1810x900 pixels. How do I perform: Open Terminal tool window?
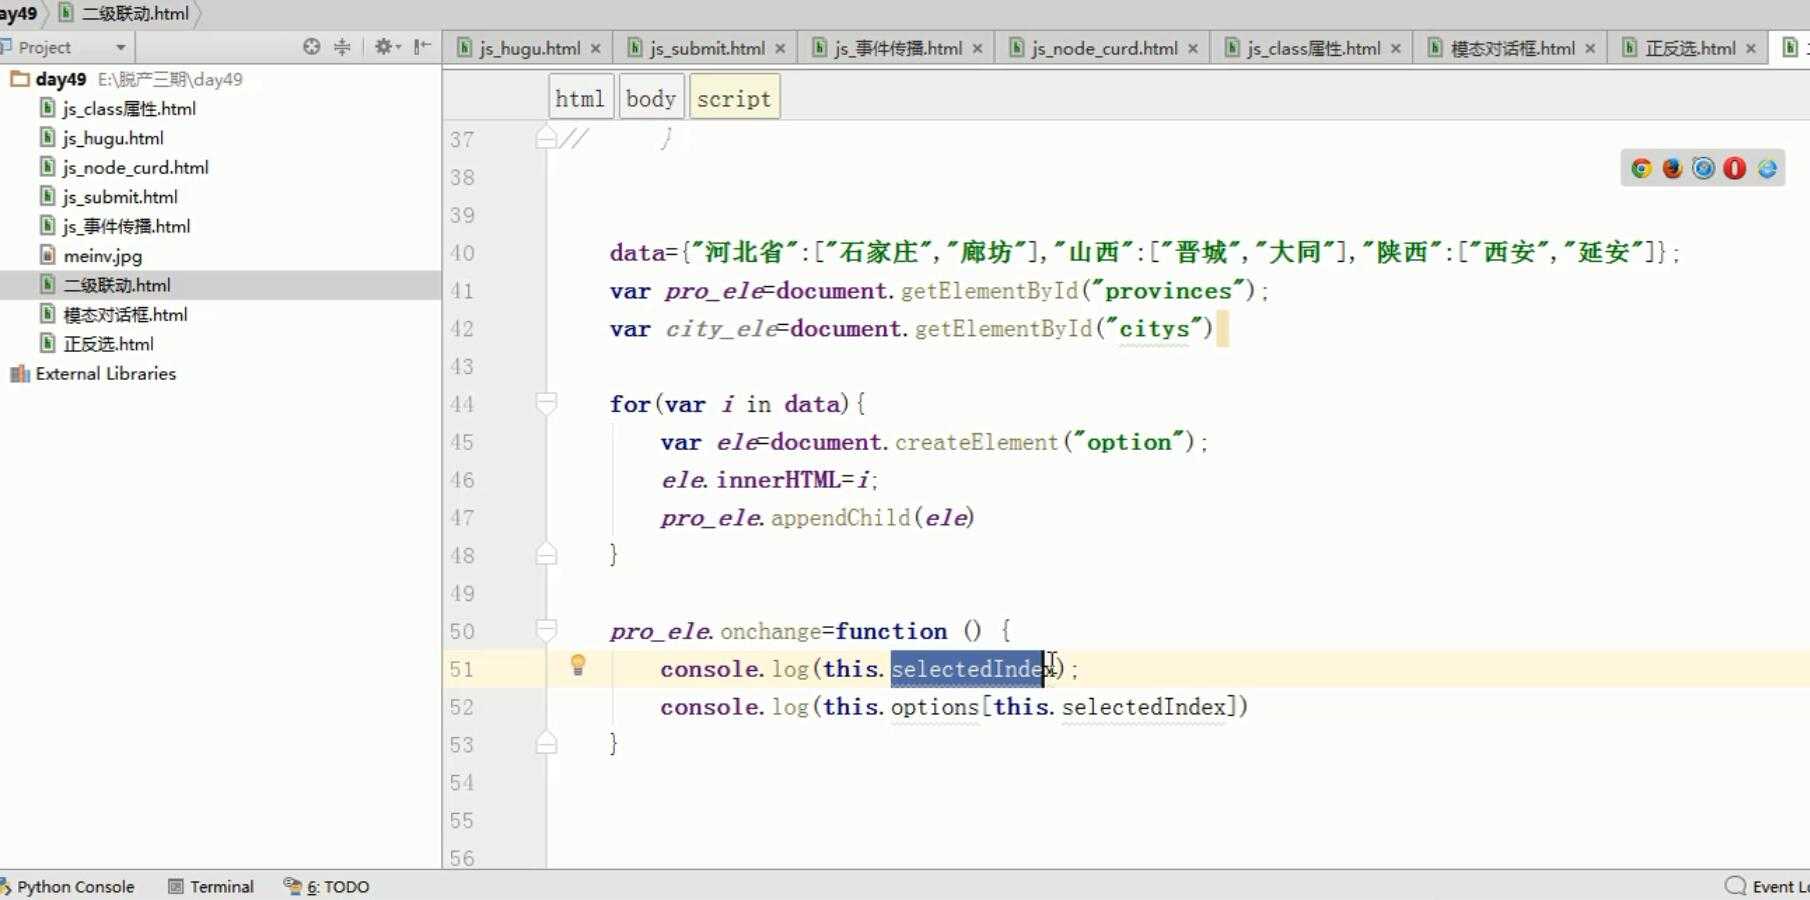click(x=211, y=886)
